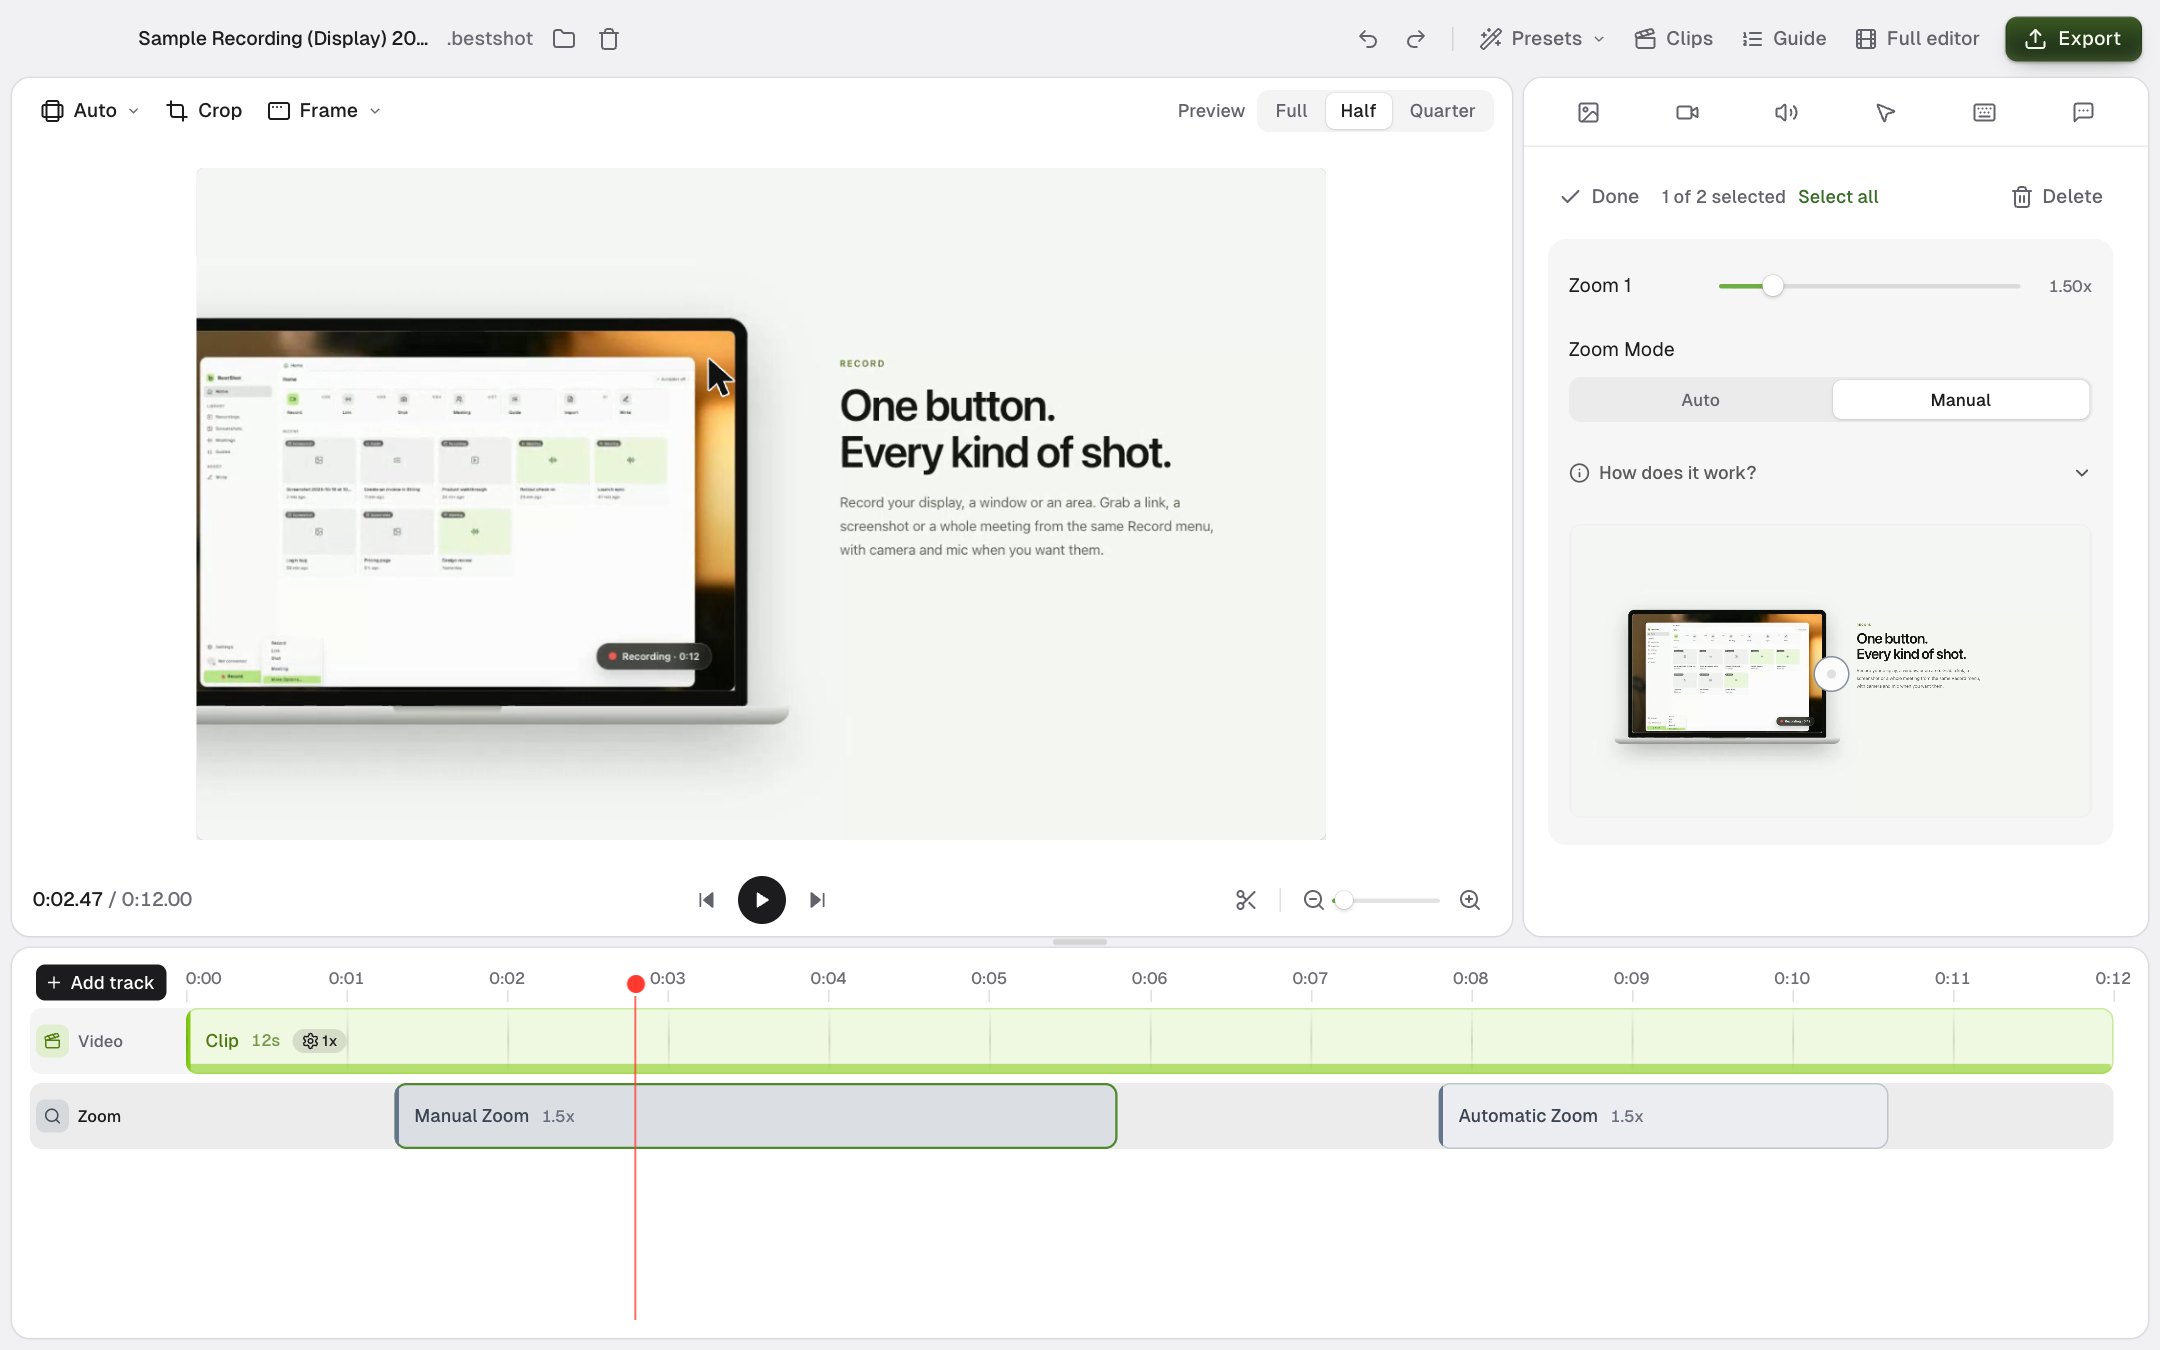Delete the selected zoom
2160x1350 pixels.
coord(2056,197)
